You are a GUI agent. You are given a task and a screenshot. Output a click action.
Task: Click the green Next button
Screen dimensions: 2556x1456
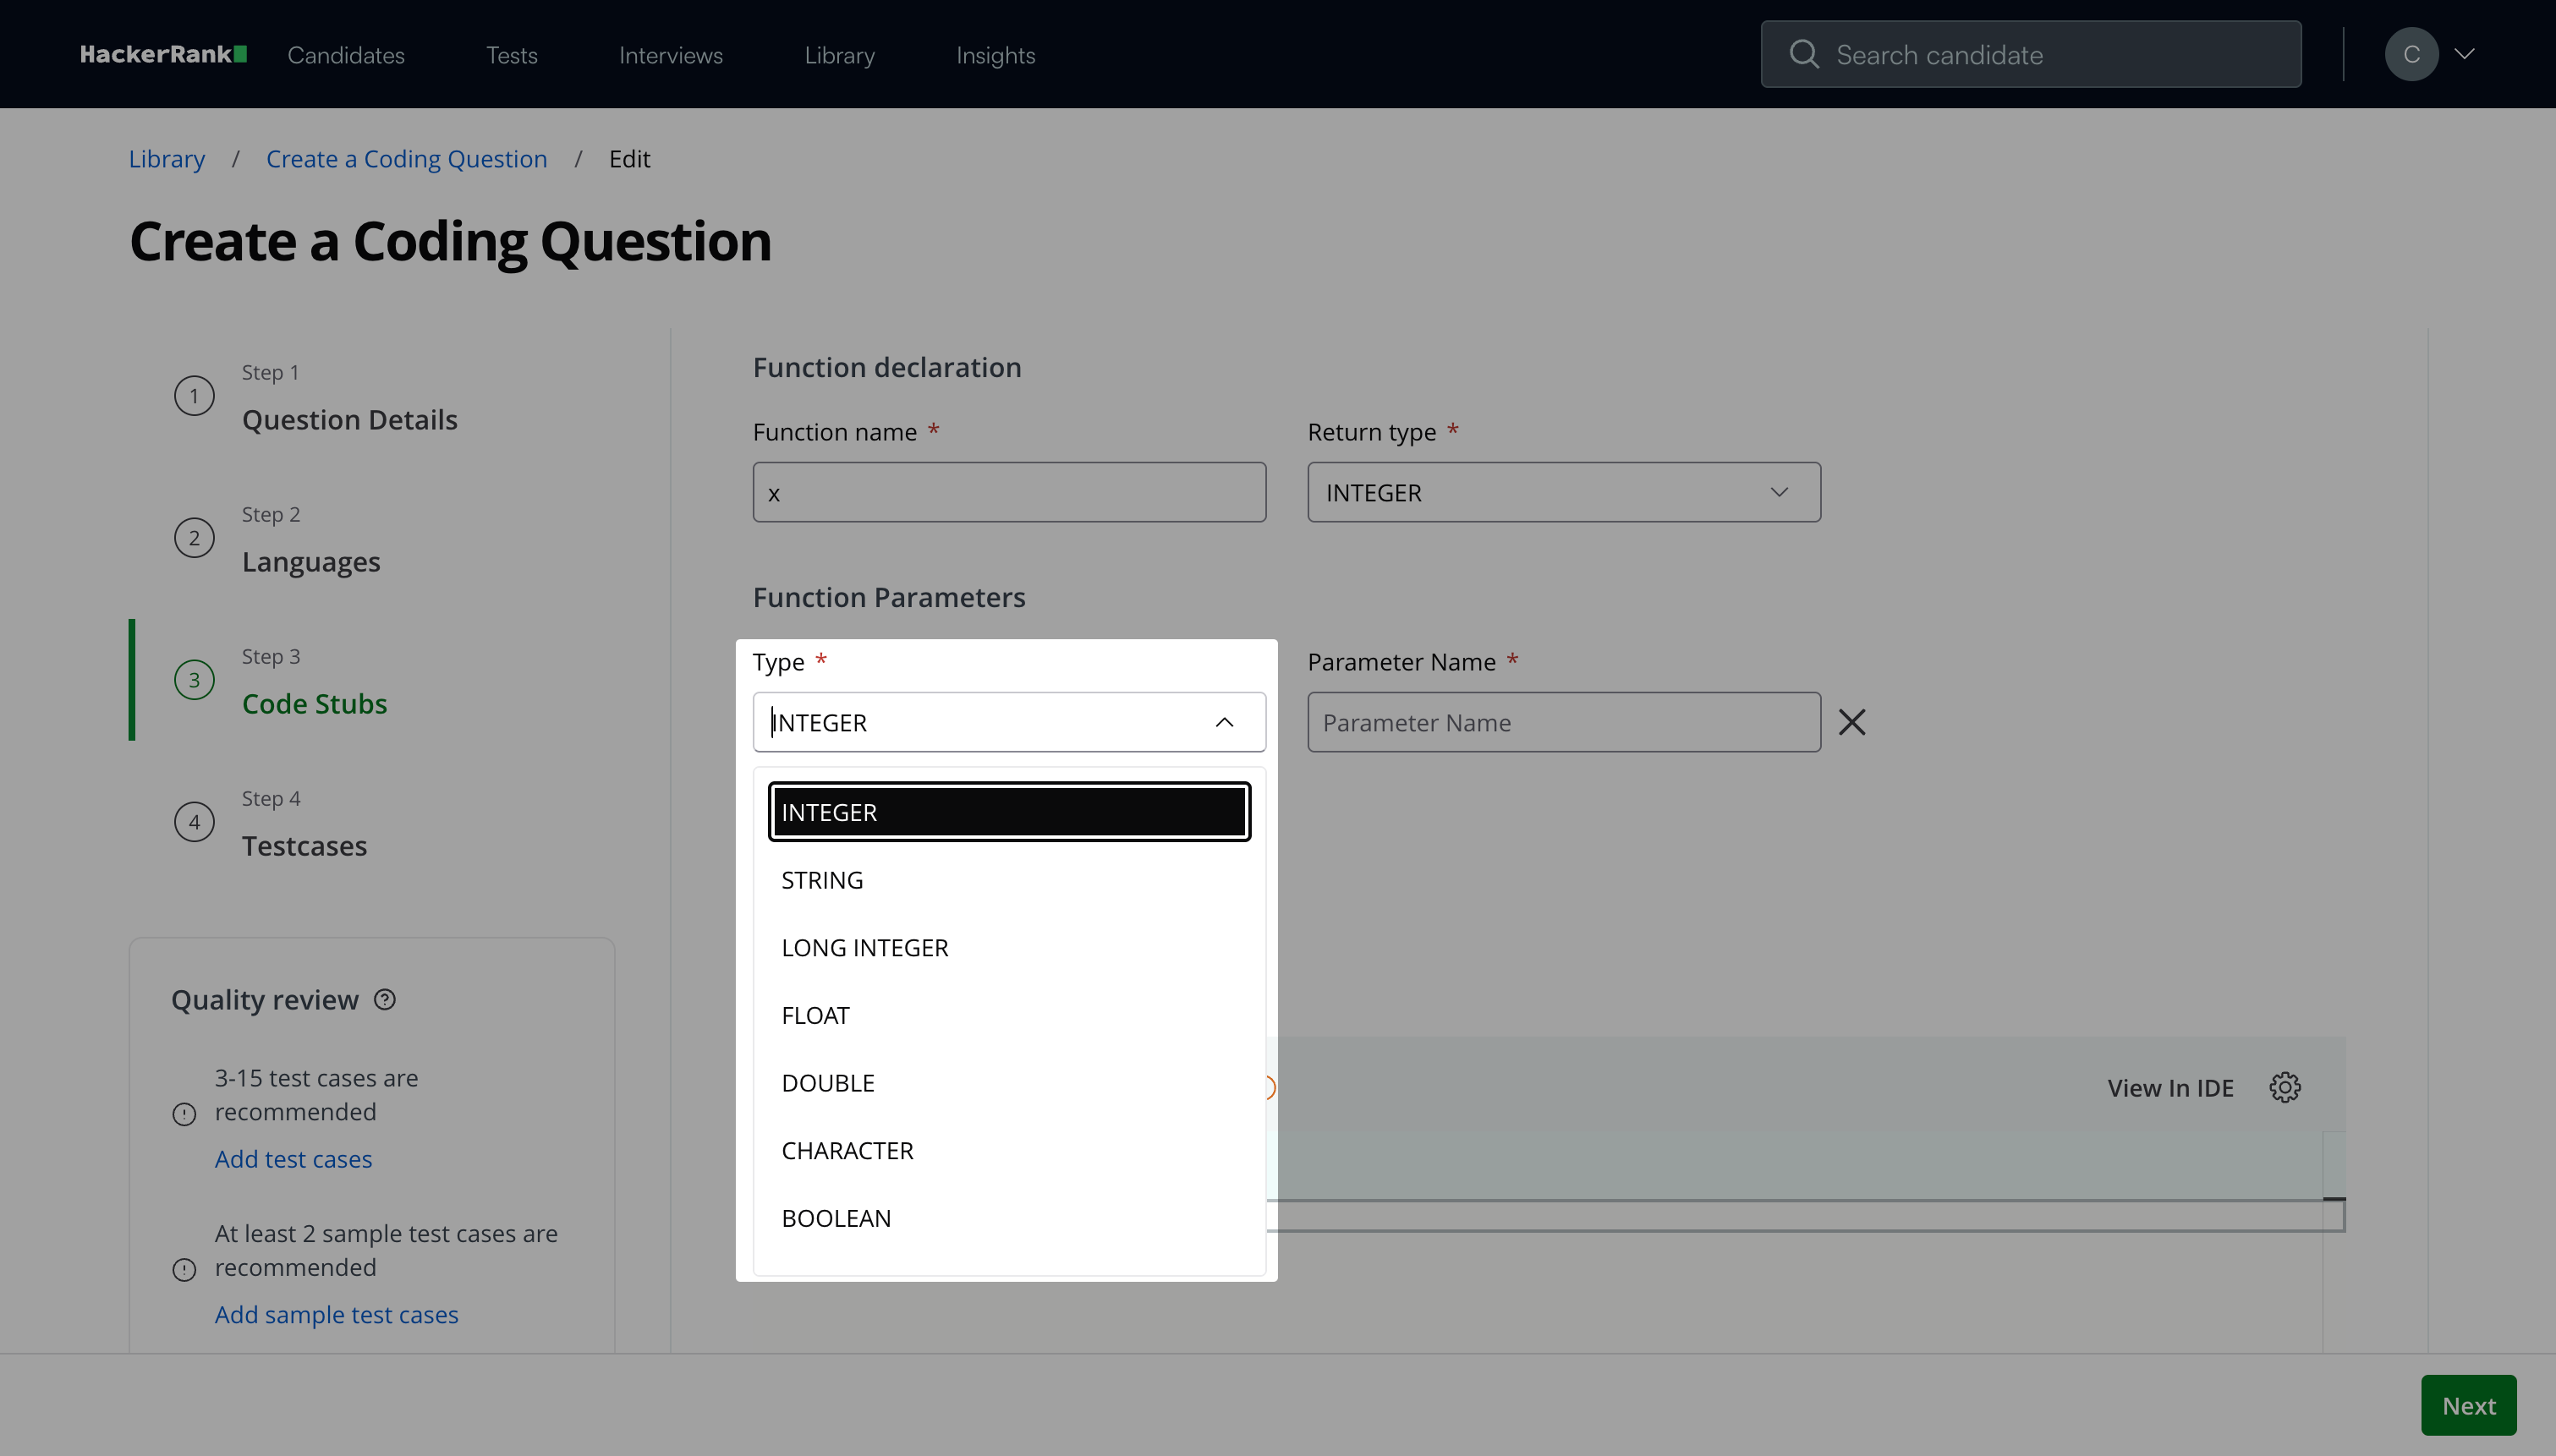(2467, 1405)
